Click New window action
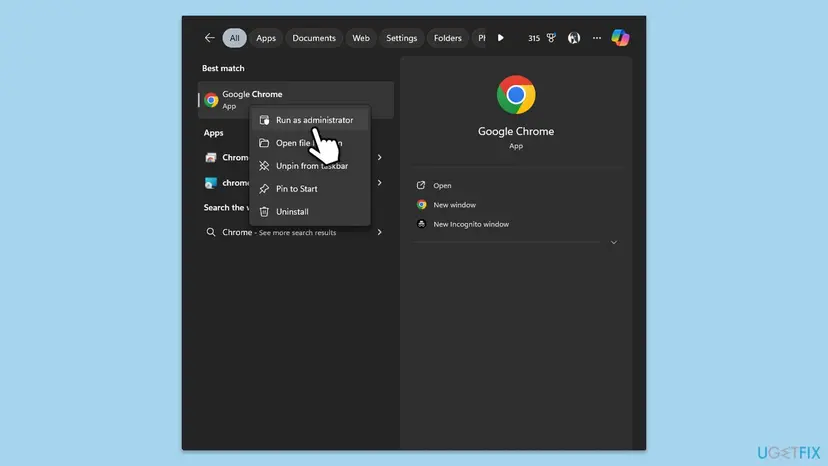 pos(454,205)
